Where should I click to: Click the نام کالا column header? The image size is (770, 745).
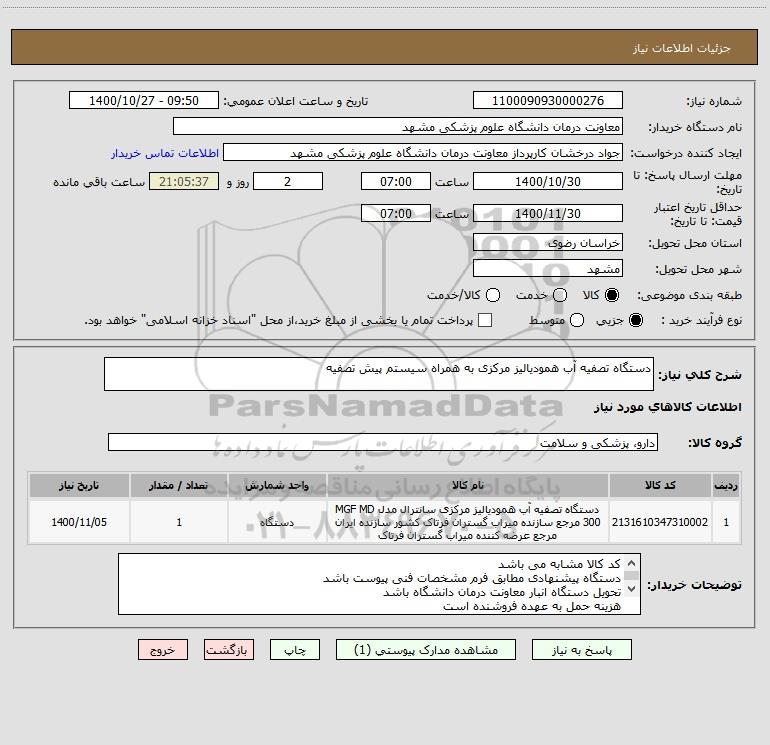pyautogui.click(x=468, y=486)
